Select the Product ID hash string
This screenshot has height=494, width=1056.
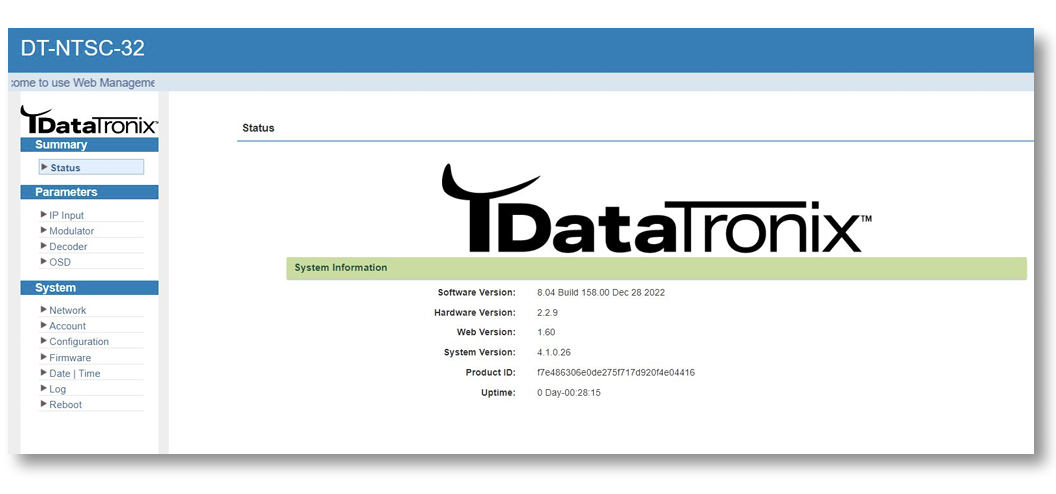(616, 372)
